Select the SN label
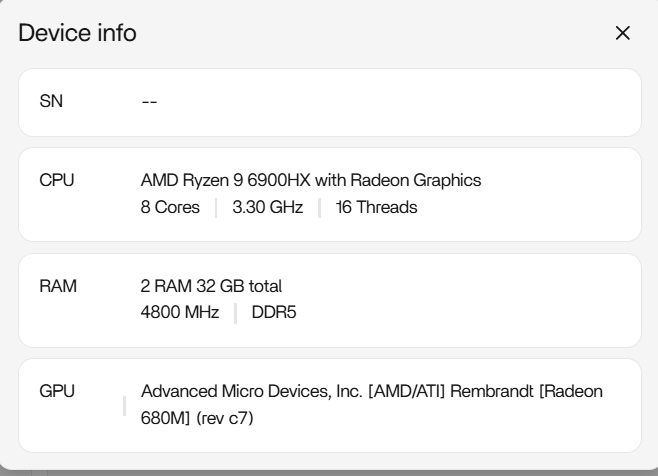The image size is (658, 476). 51,102
